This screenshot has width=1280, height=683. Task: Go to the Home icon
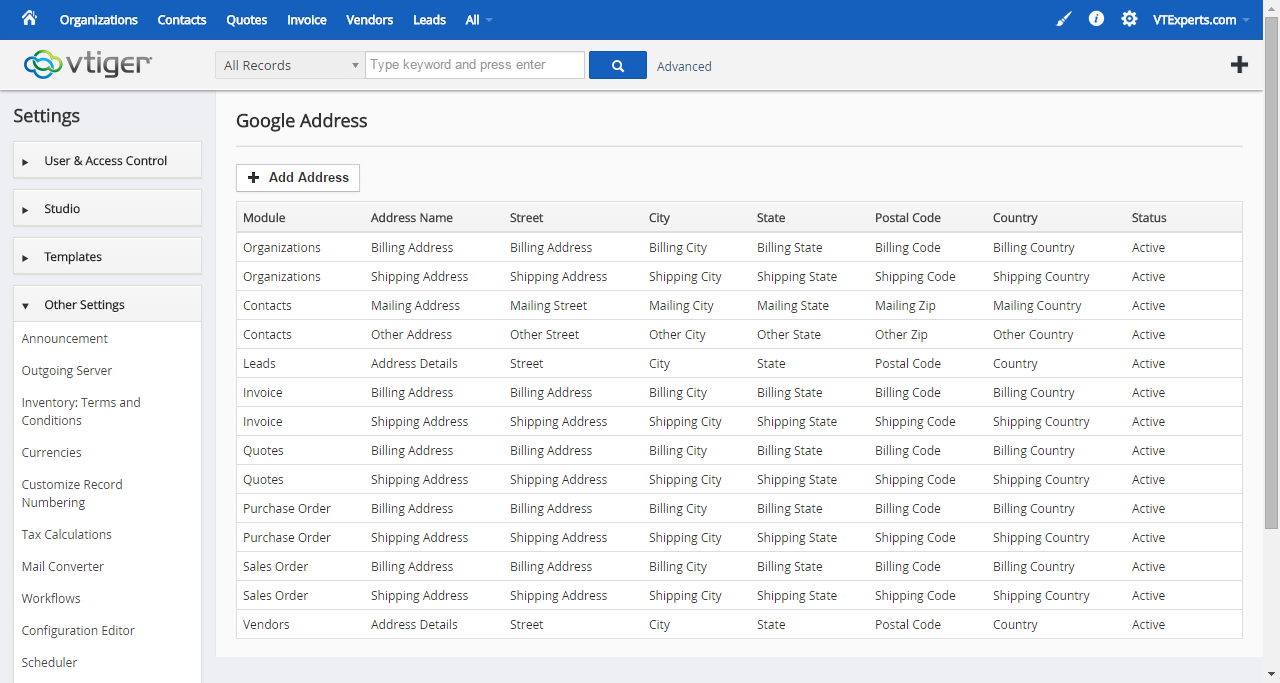point(29,18)
